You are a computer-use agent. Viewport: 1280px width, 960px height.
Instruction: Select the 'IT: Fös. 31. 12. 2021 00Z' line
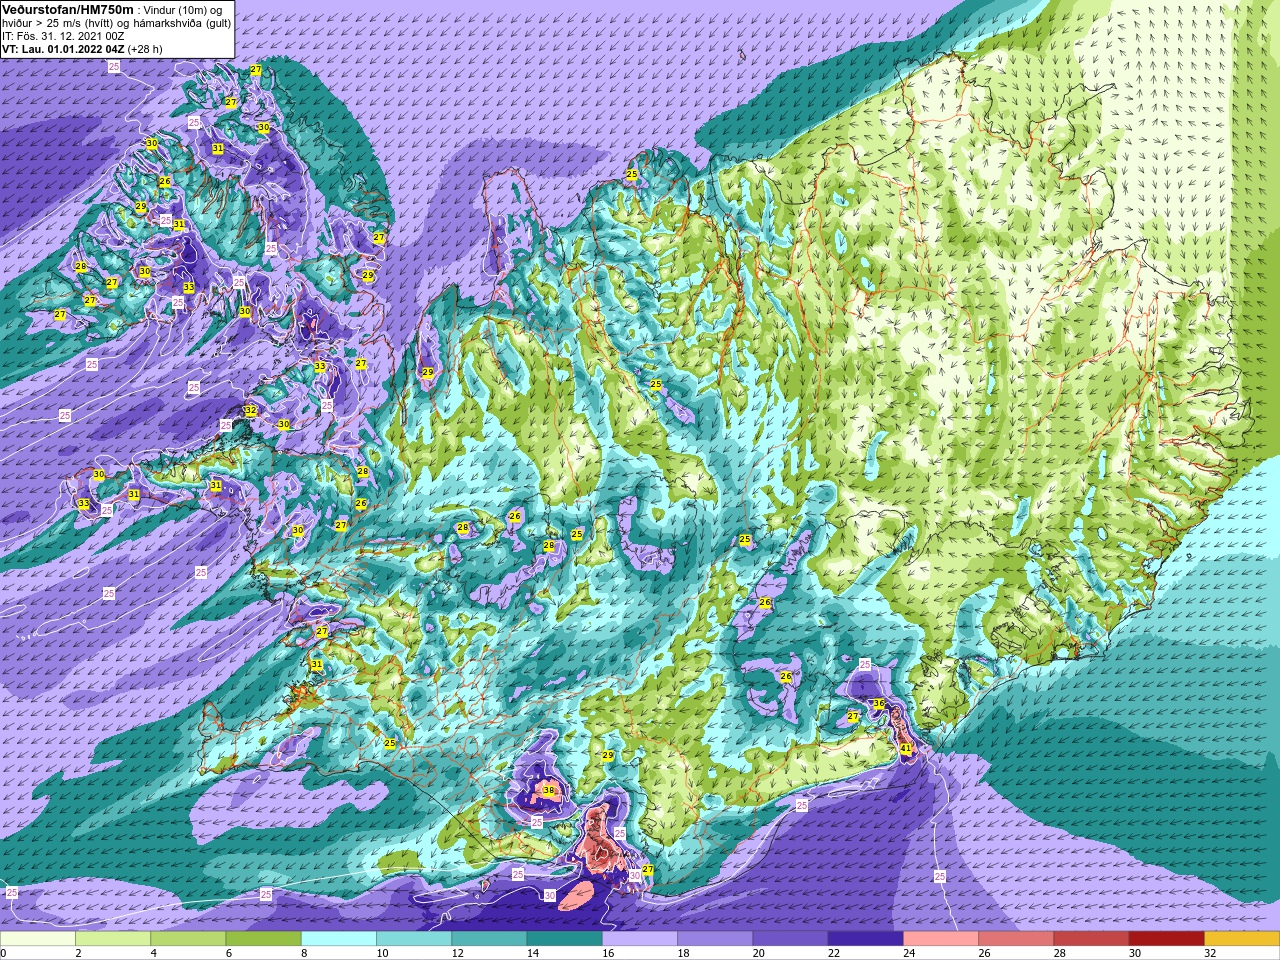point(63,35)
